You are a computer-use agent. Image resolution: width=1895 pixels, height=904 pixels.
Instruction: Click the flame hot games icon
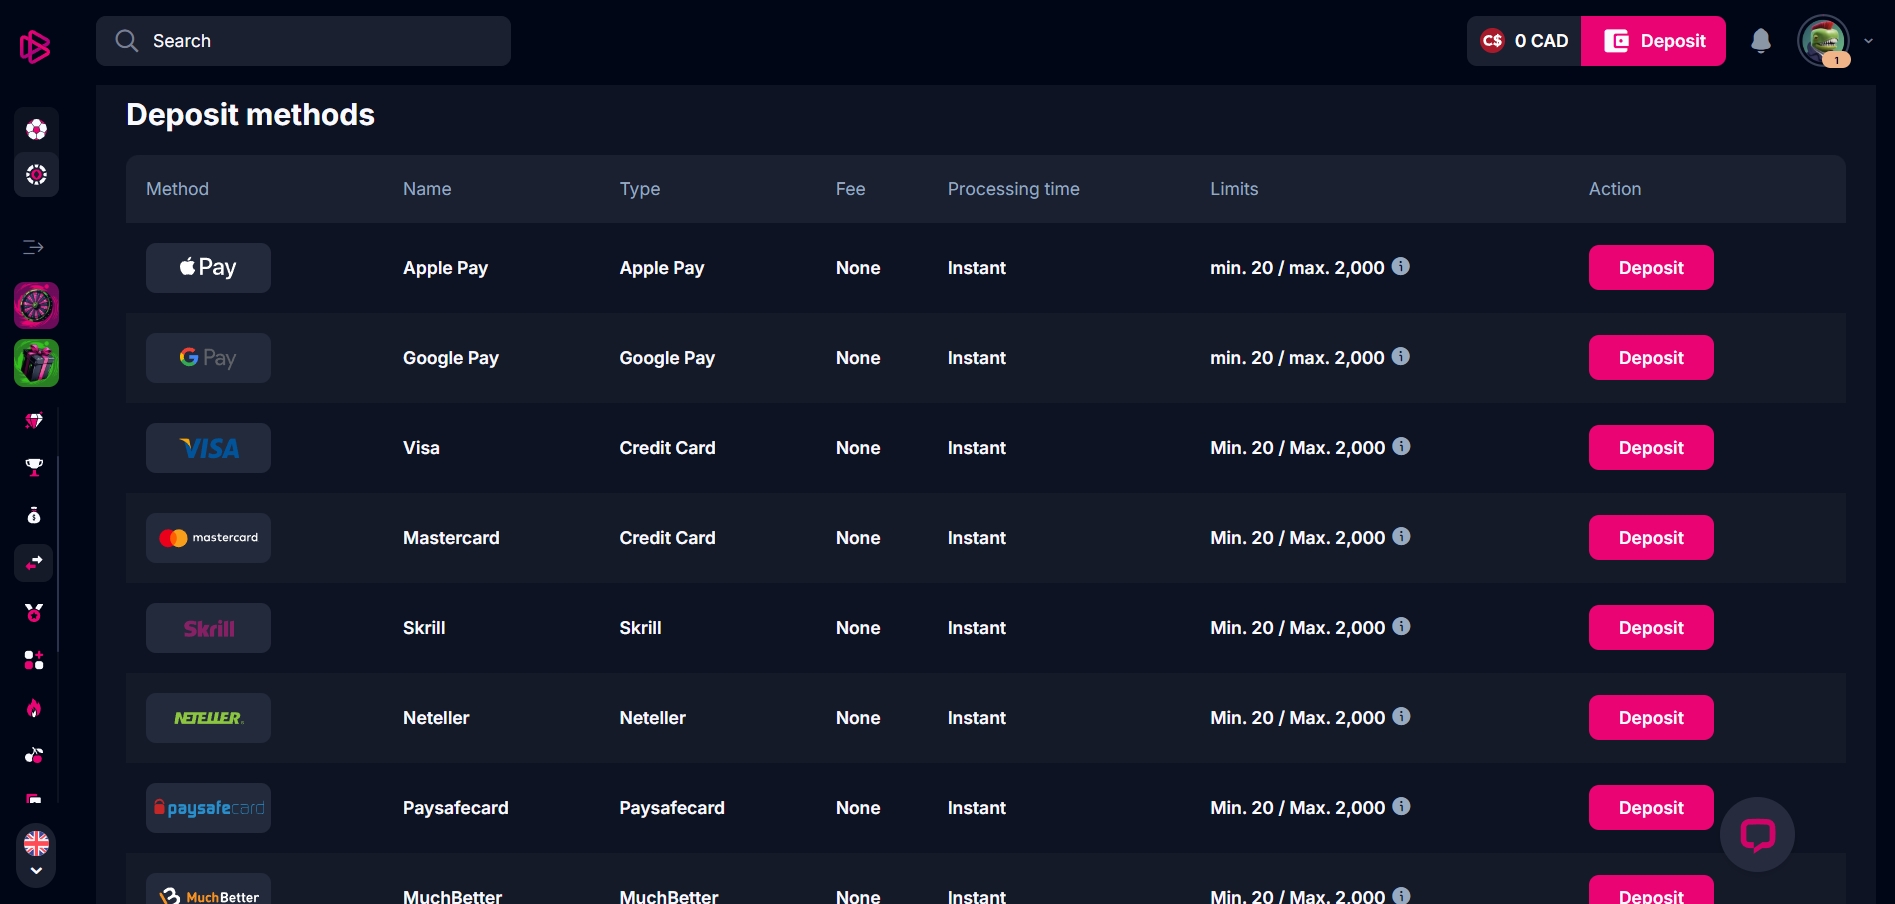pyautogui.click(x=34, y=708)
